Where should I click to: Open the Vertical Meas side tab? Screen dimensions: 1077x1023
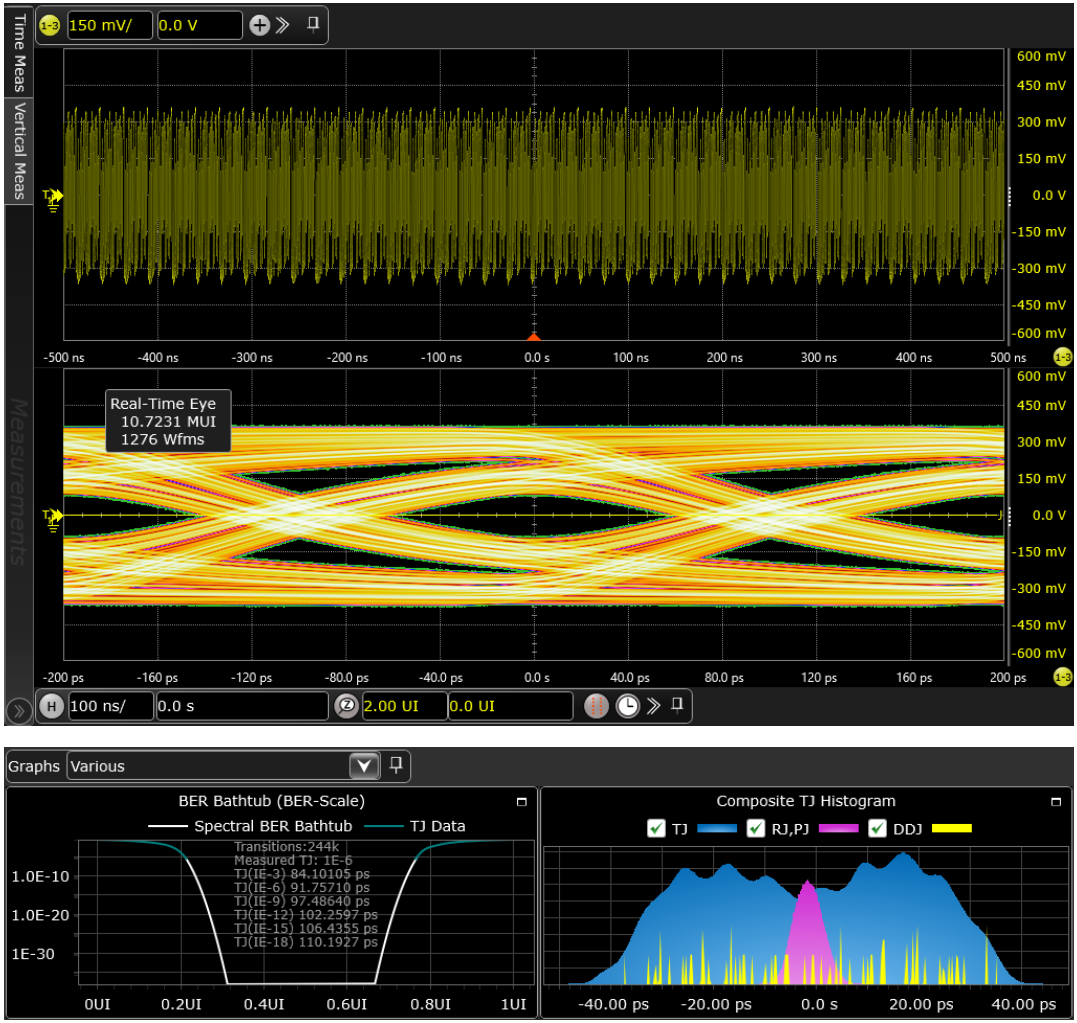click(19, 150)
